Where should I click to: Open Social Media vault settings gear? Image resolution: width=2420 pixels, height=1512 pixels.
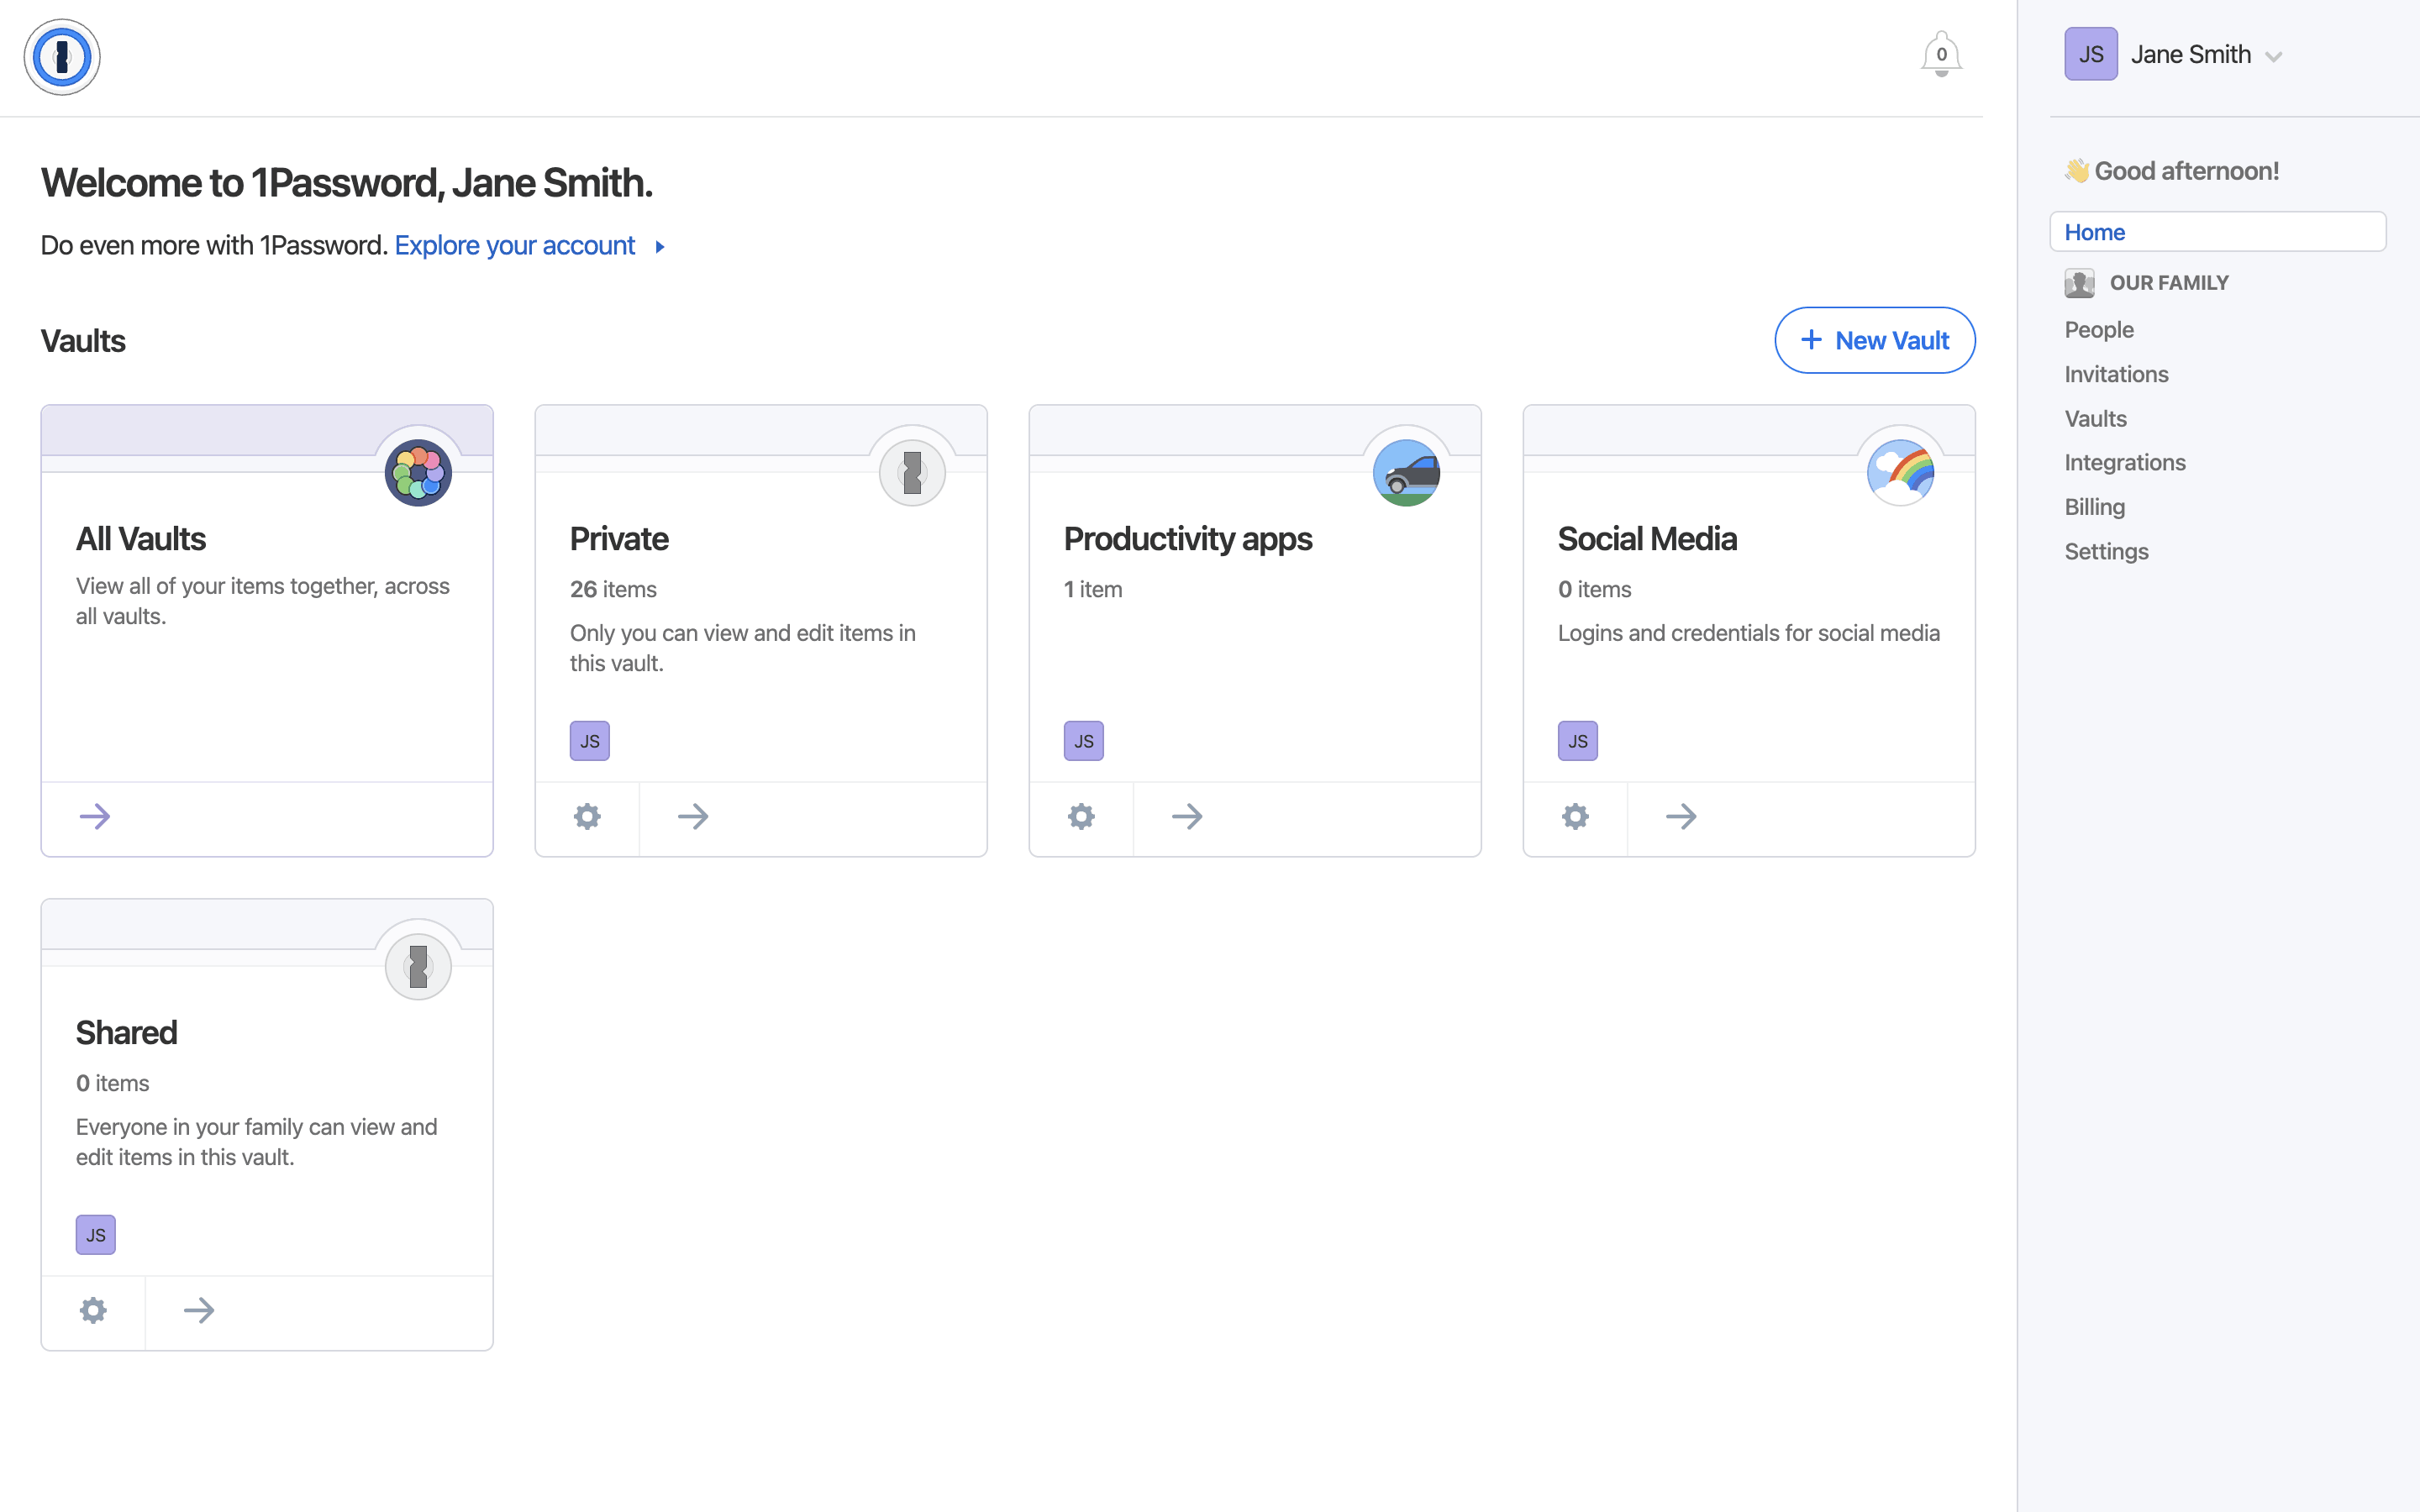(1575, 817)
